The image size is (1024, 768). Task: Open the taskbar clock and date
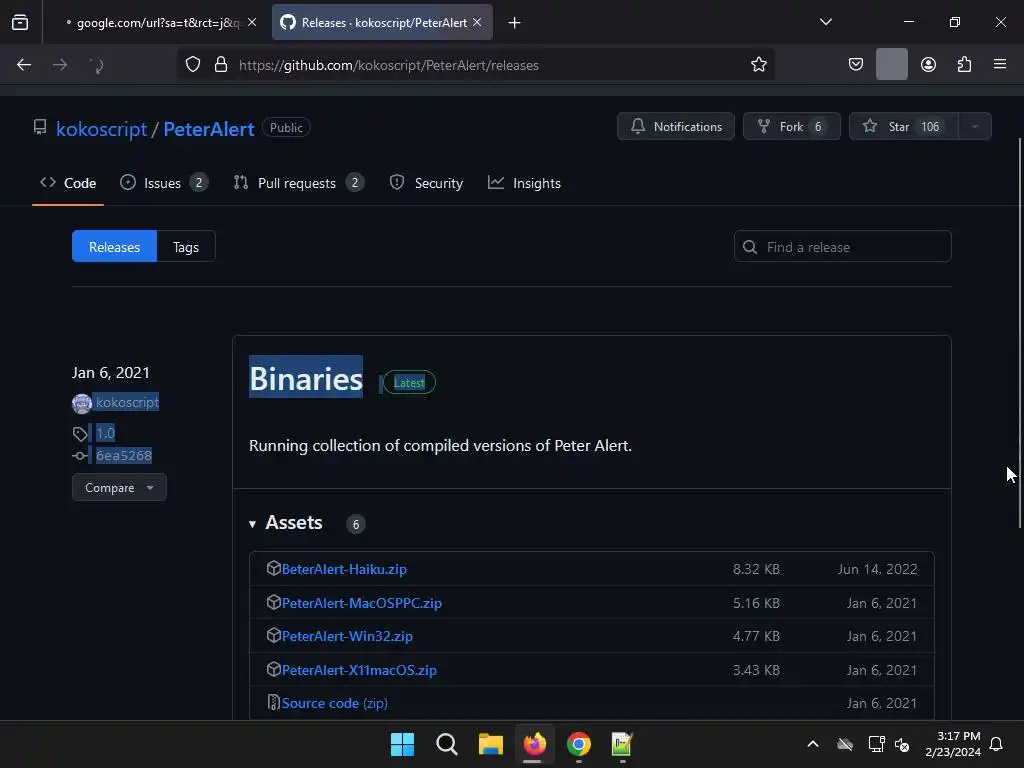pos(953,744)
